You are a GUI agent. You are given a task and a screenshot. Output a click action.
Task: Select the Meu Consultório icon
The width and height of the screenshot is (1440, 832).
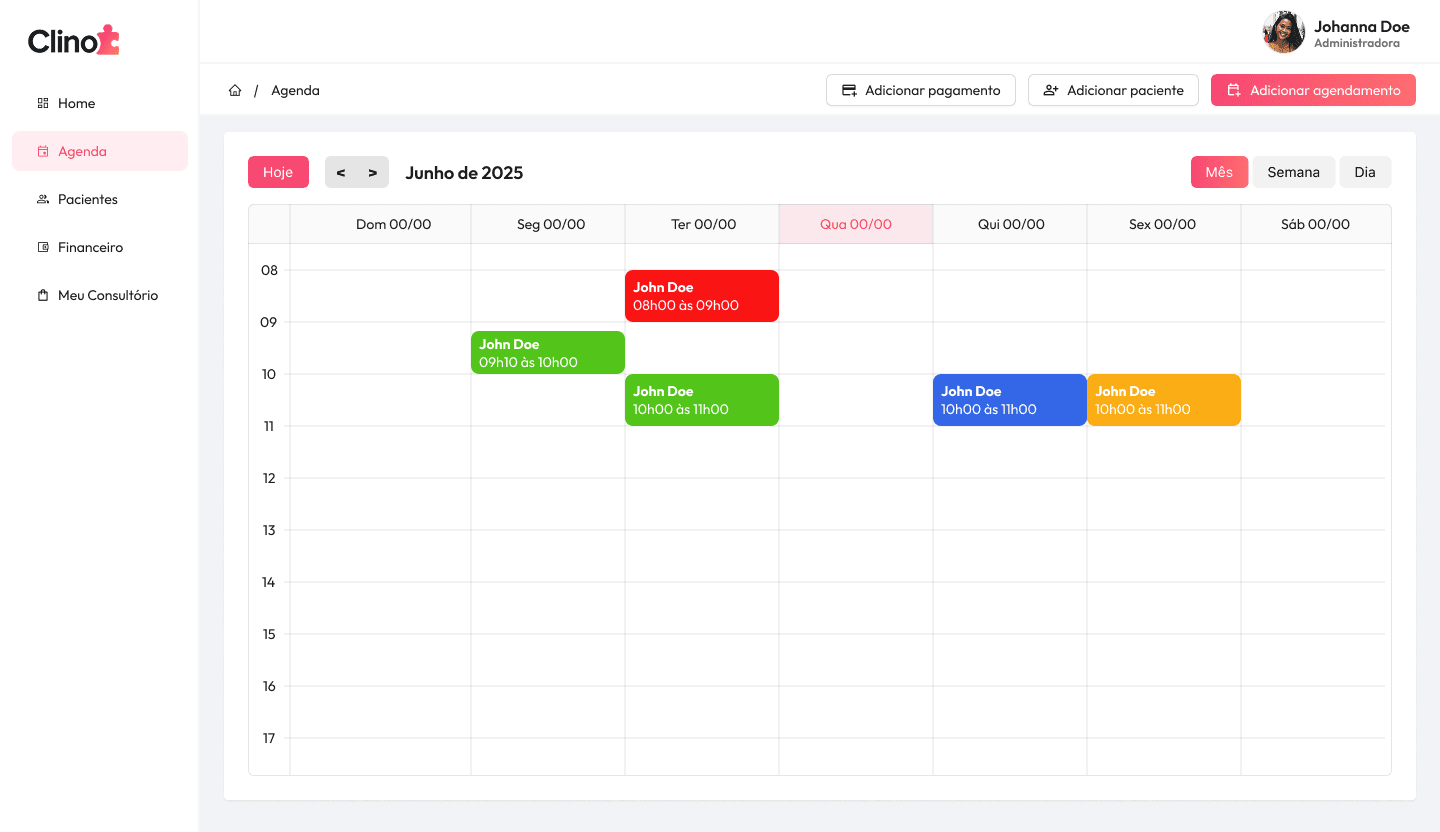pos(41,295)
